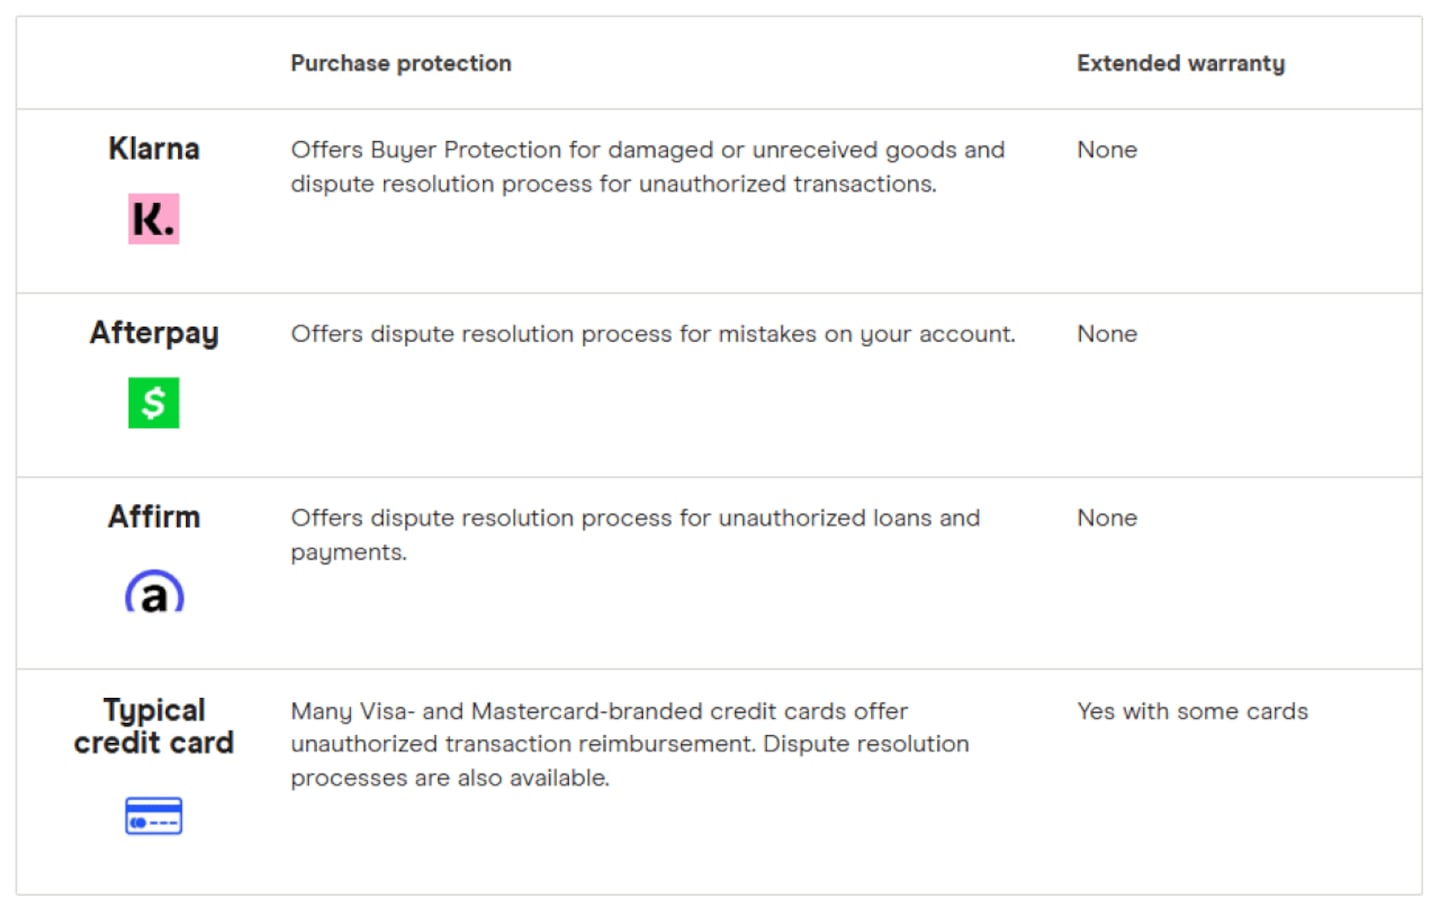Click Afterpay's dispute resolution description text

coord(652,334)
